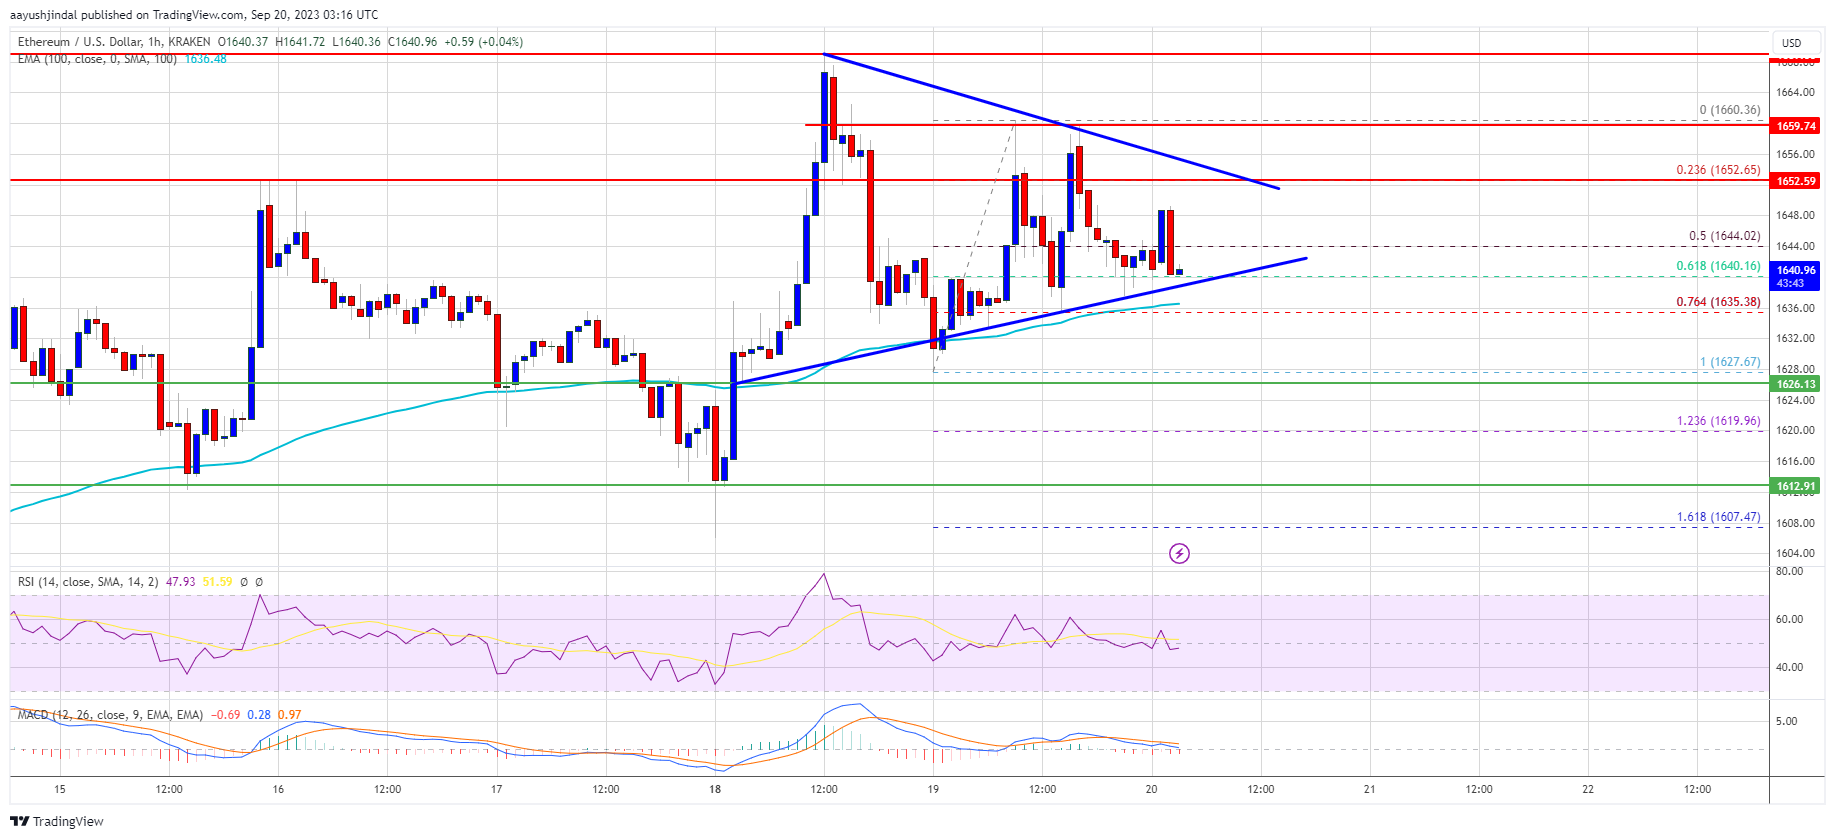Screen dimensions: 1835x839
Task: Click the green 1626.13 support price label
Action: coord(1795,384)
